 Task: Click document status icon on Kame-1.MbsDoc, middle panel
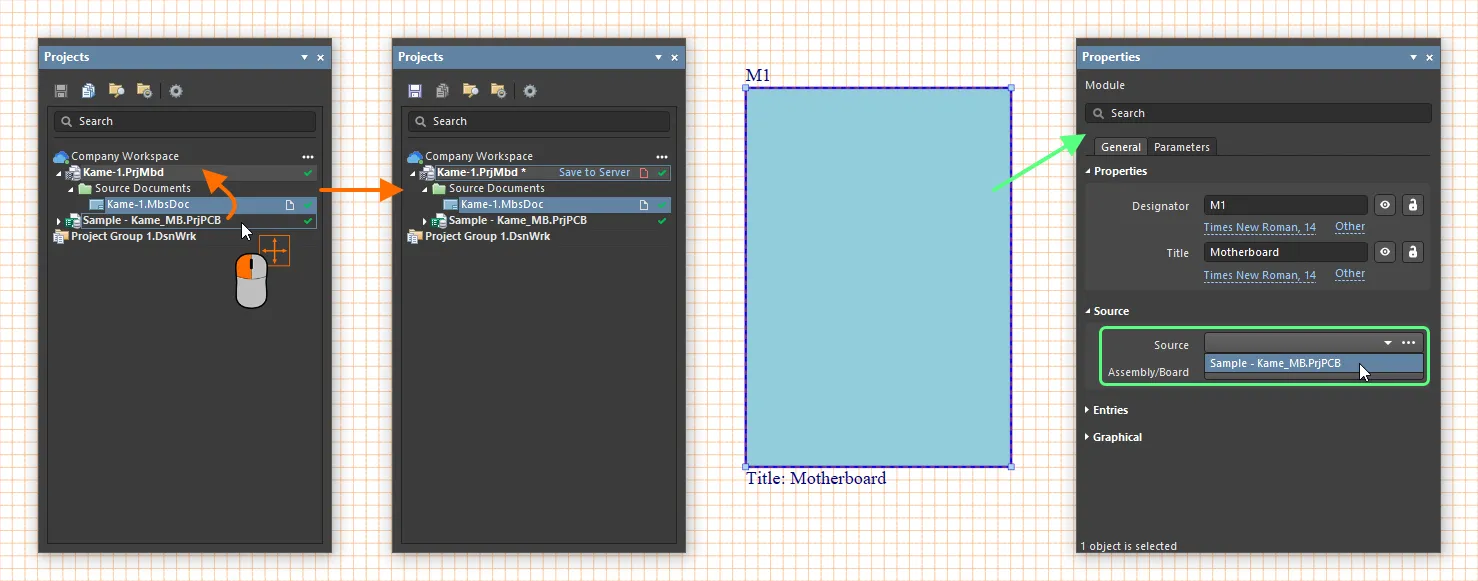644,205
